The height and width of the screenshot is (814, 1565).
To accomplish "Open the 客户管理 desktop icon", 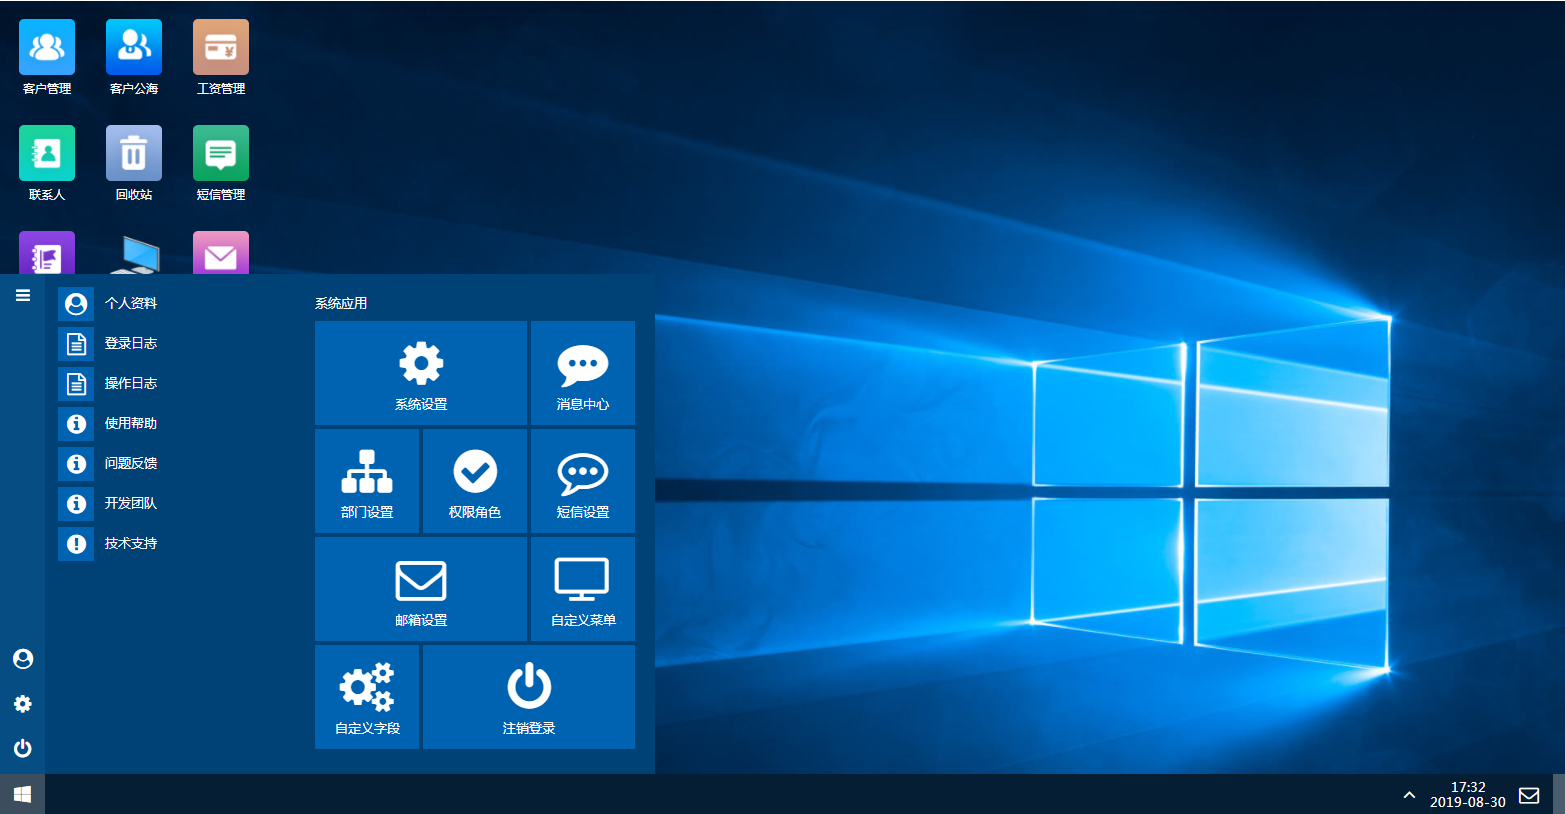I will click(x=47, y=57).
